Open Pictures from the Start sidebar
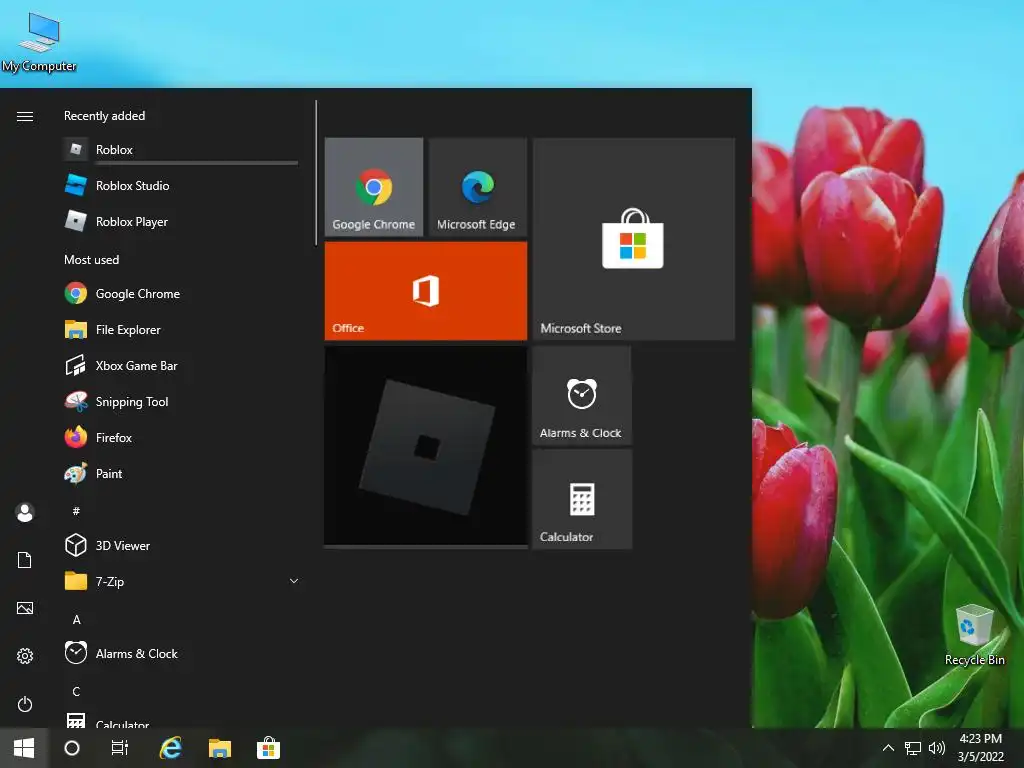Viewport: 1024px width, 768px height. (25, 608)
